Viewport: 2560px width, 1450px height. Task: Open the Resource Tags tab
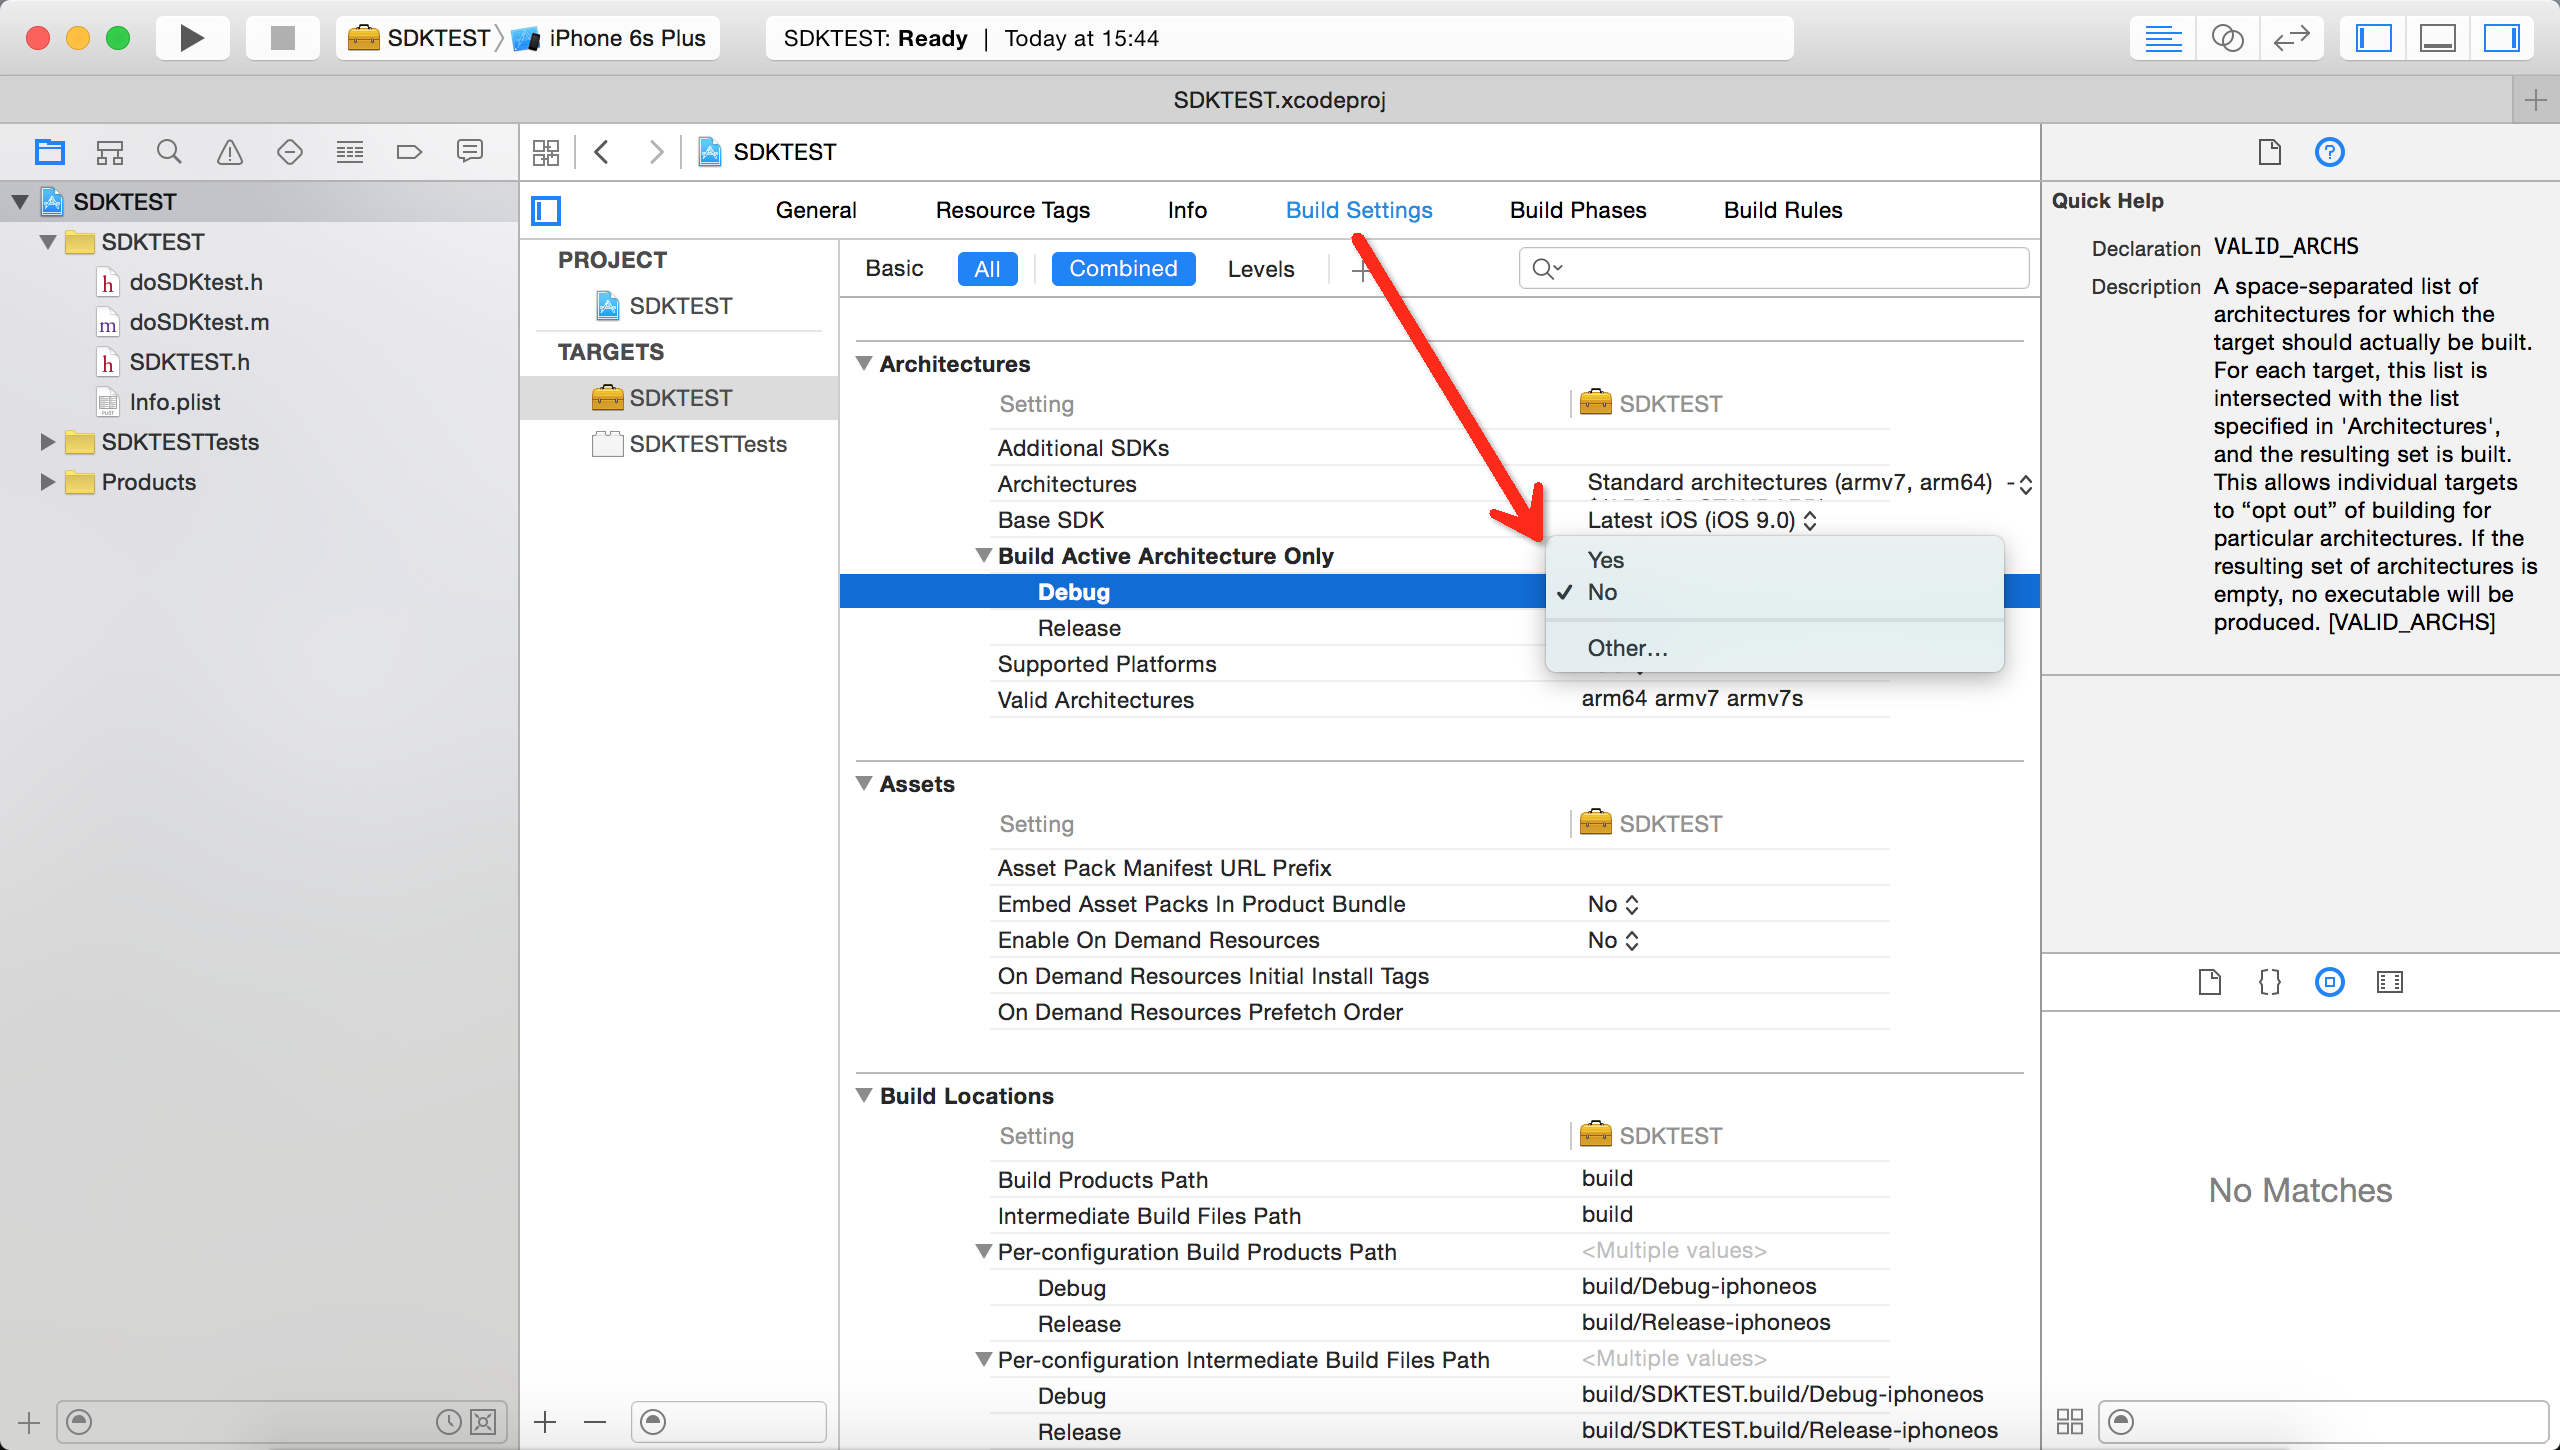point(1013,210)
